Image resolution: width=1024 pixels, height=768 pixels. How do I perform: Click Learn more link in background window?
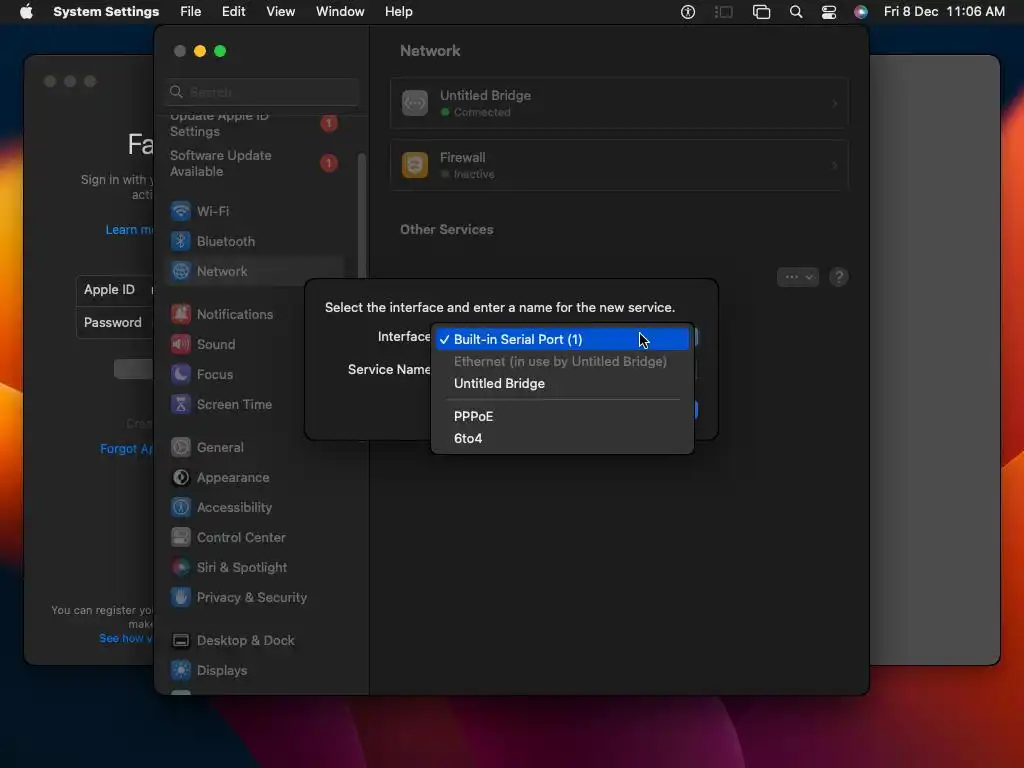(x=129, y=230)
